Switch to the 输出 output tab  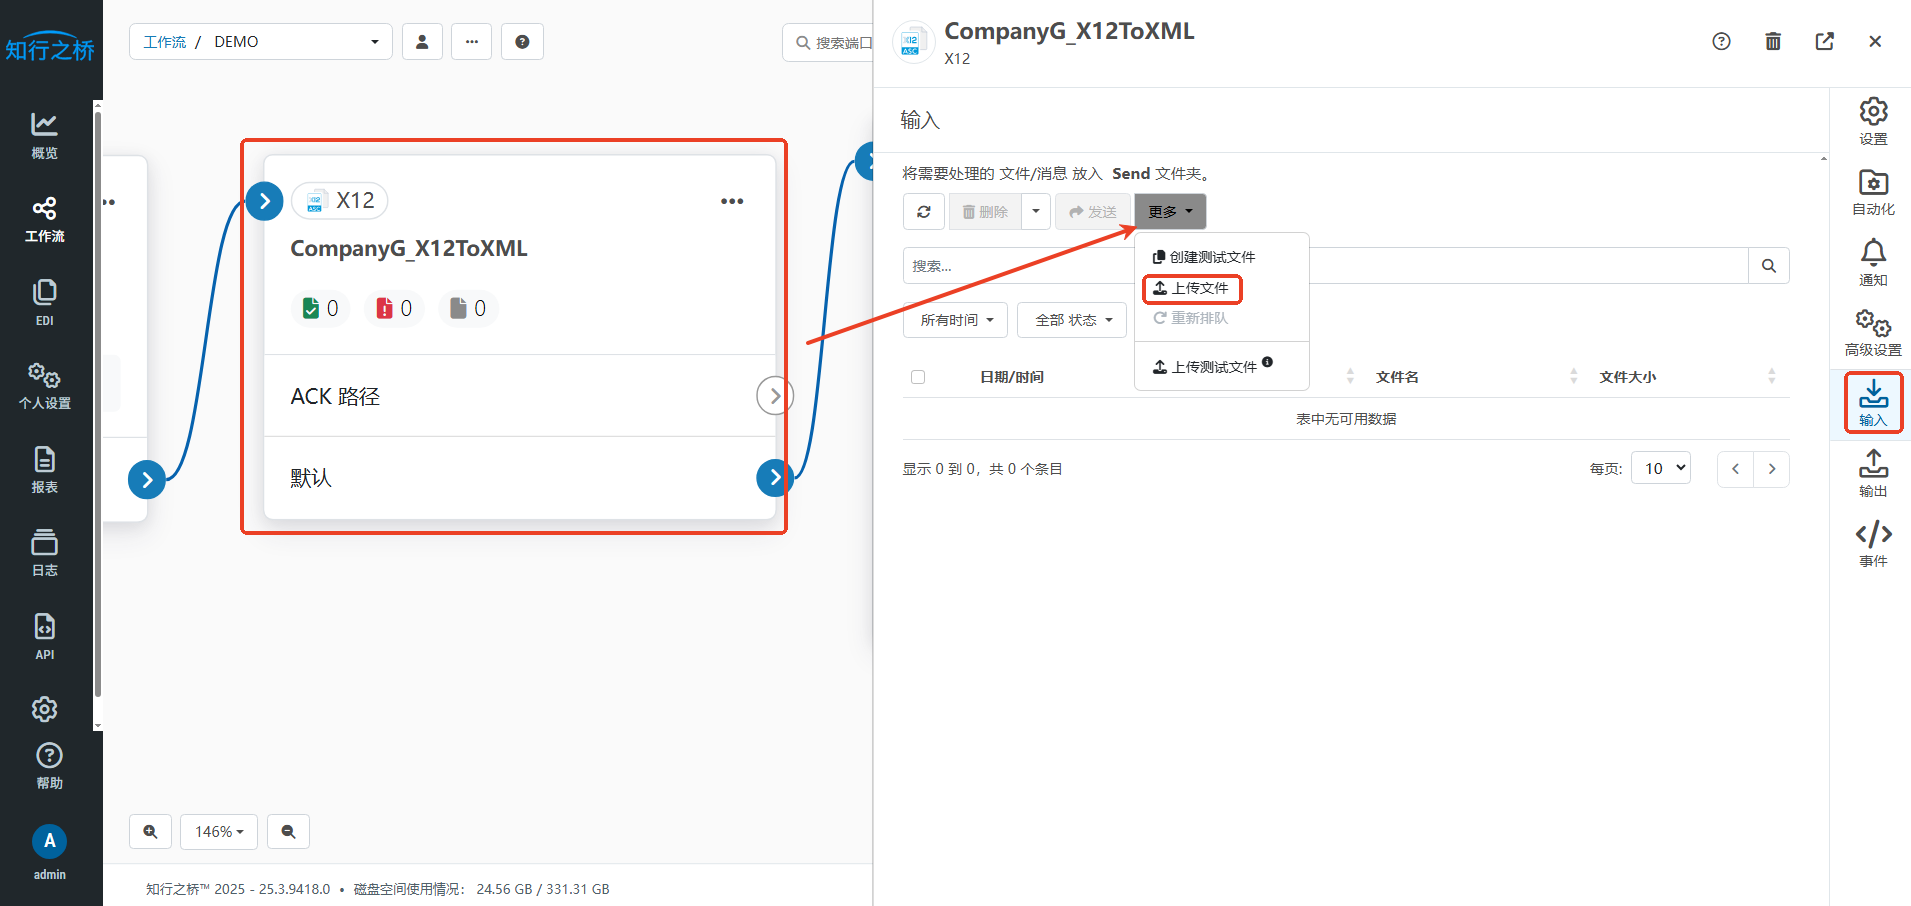pyautogui.click(x=1872, y=473)
